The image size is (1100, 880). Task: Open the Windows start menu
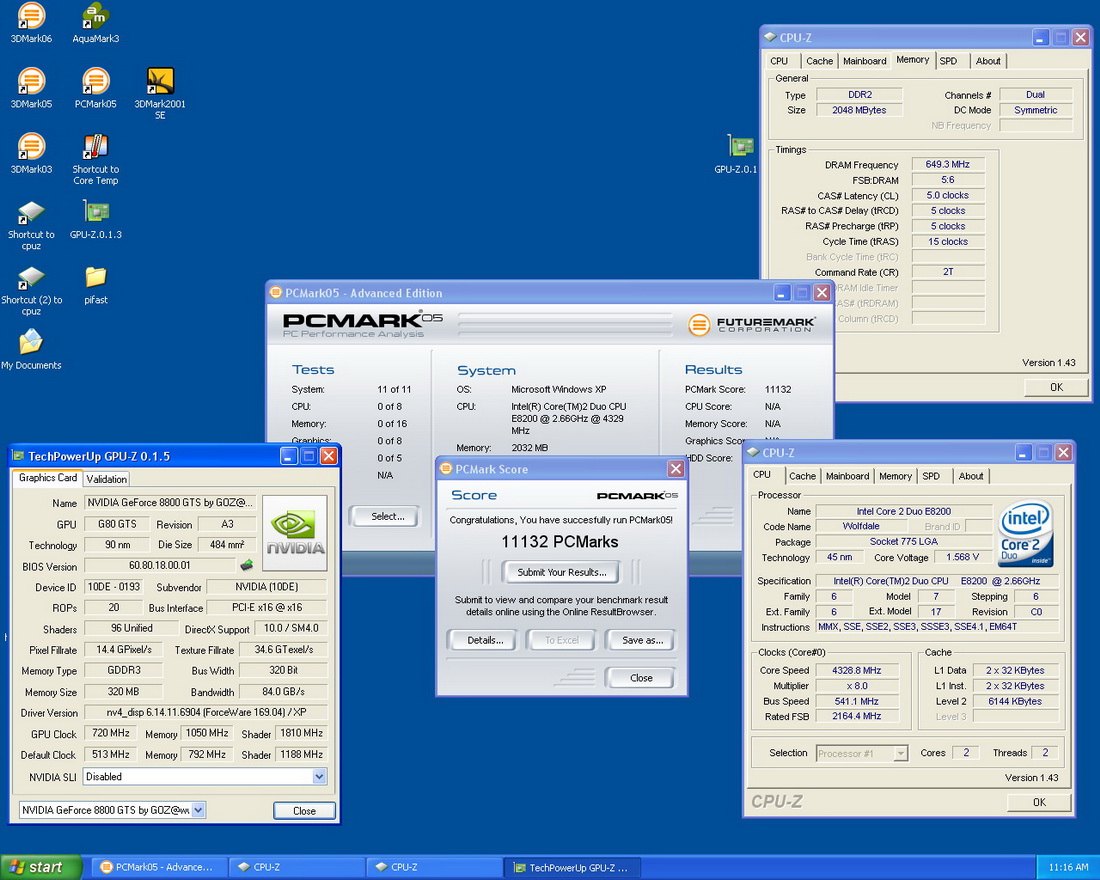click(41, 867)
